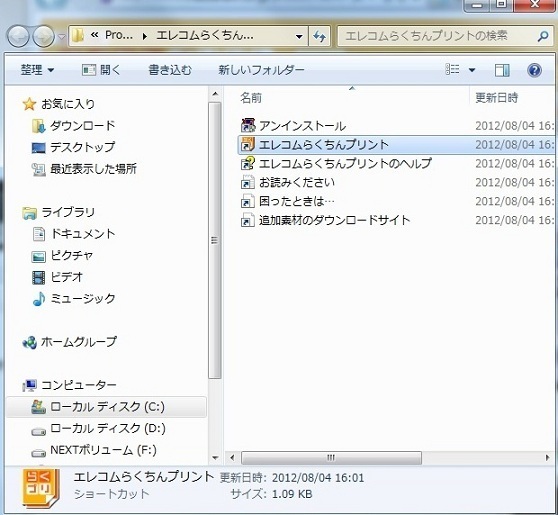Image resolution: width=558 pixels, height=515 pixels.
Task: Select お気に入り in navigation pane
Action: (x=68, y=104)
